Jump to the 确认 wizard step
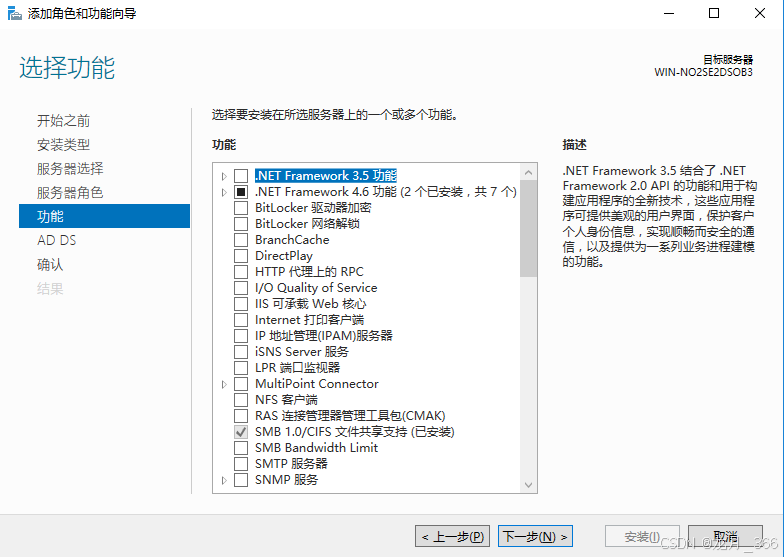 [x=50, y=264]
